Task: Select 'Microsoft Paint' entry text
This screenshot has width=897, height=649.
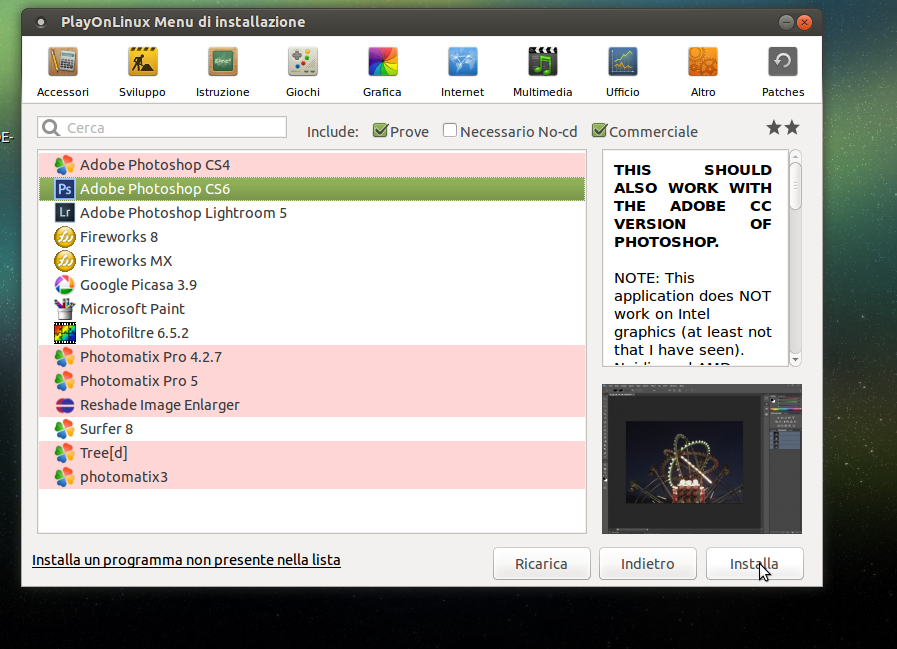Action: (132, 309)
